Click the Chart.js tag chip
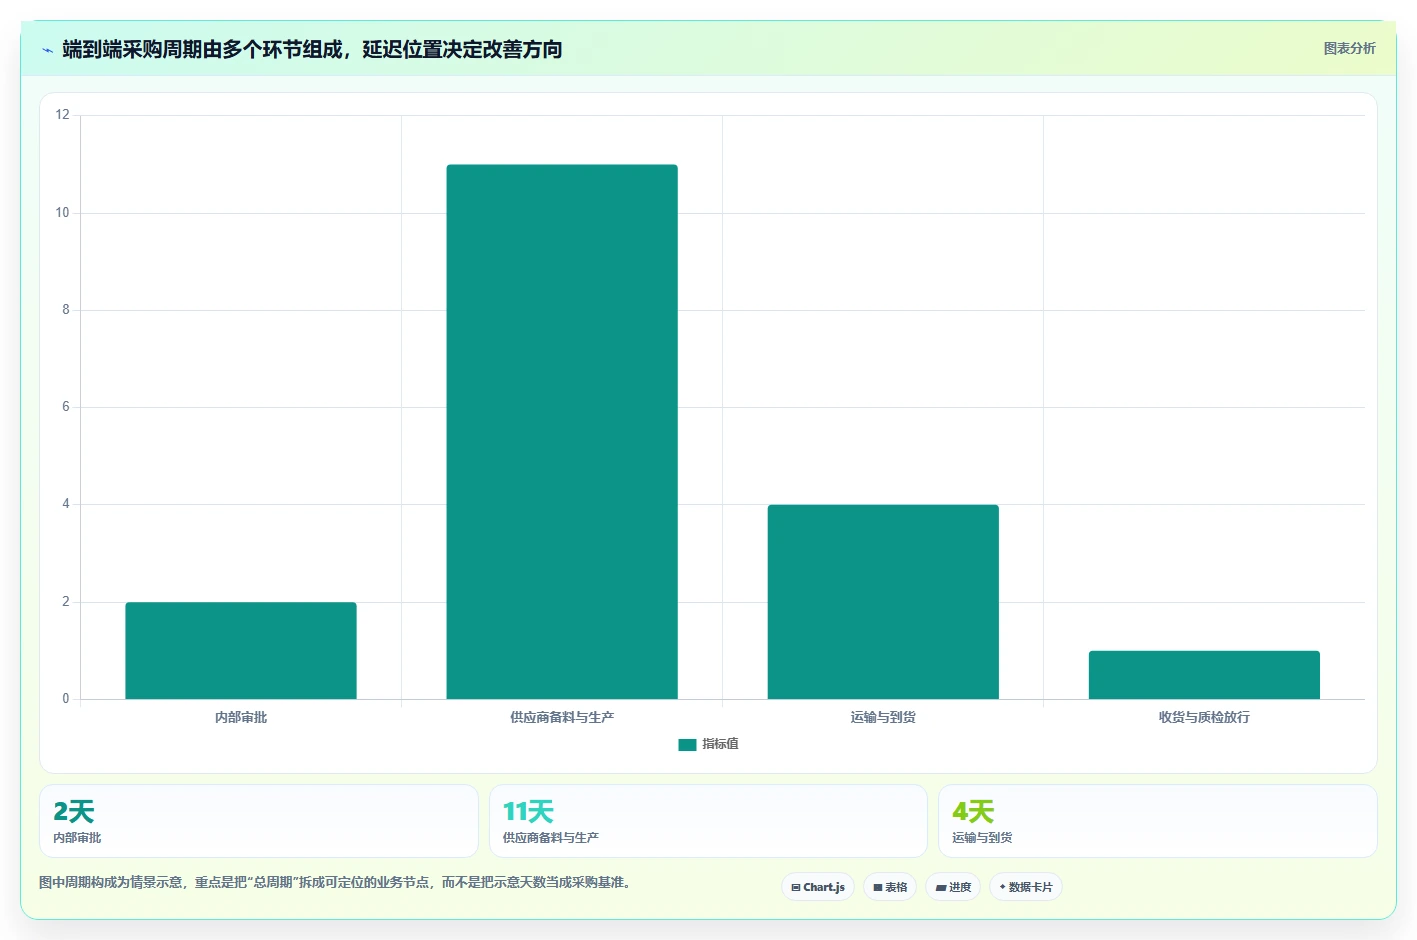This screenshot has width=1417, height=940. (x=818, y=887)
